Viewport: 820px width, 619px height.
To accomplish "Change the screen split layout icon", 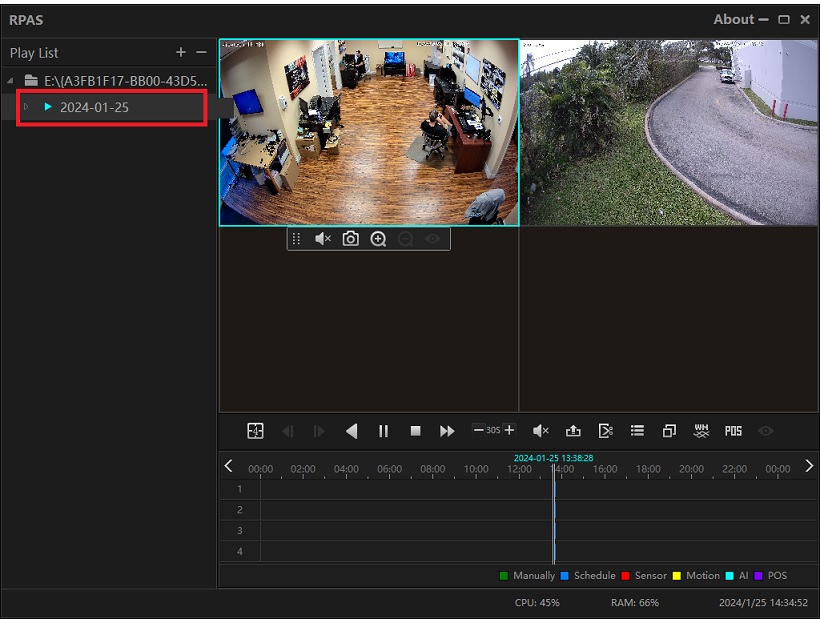I will [x=255, y=431].
